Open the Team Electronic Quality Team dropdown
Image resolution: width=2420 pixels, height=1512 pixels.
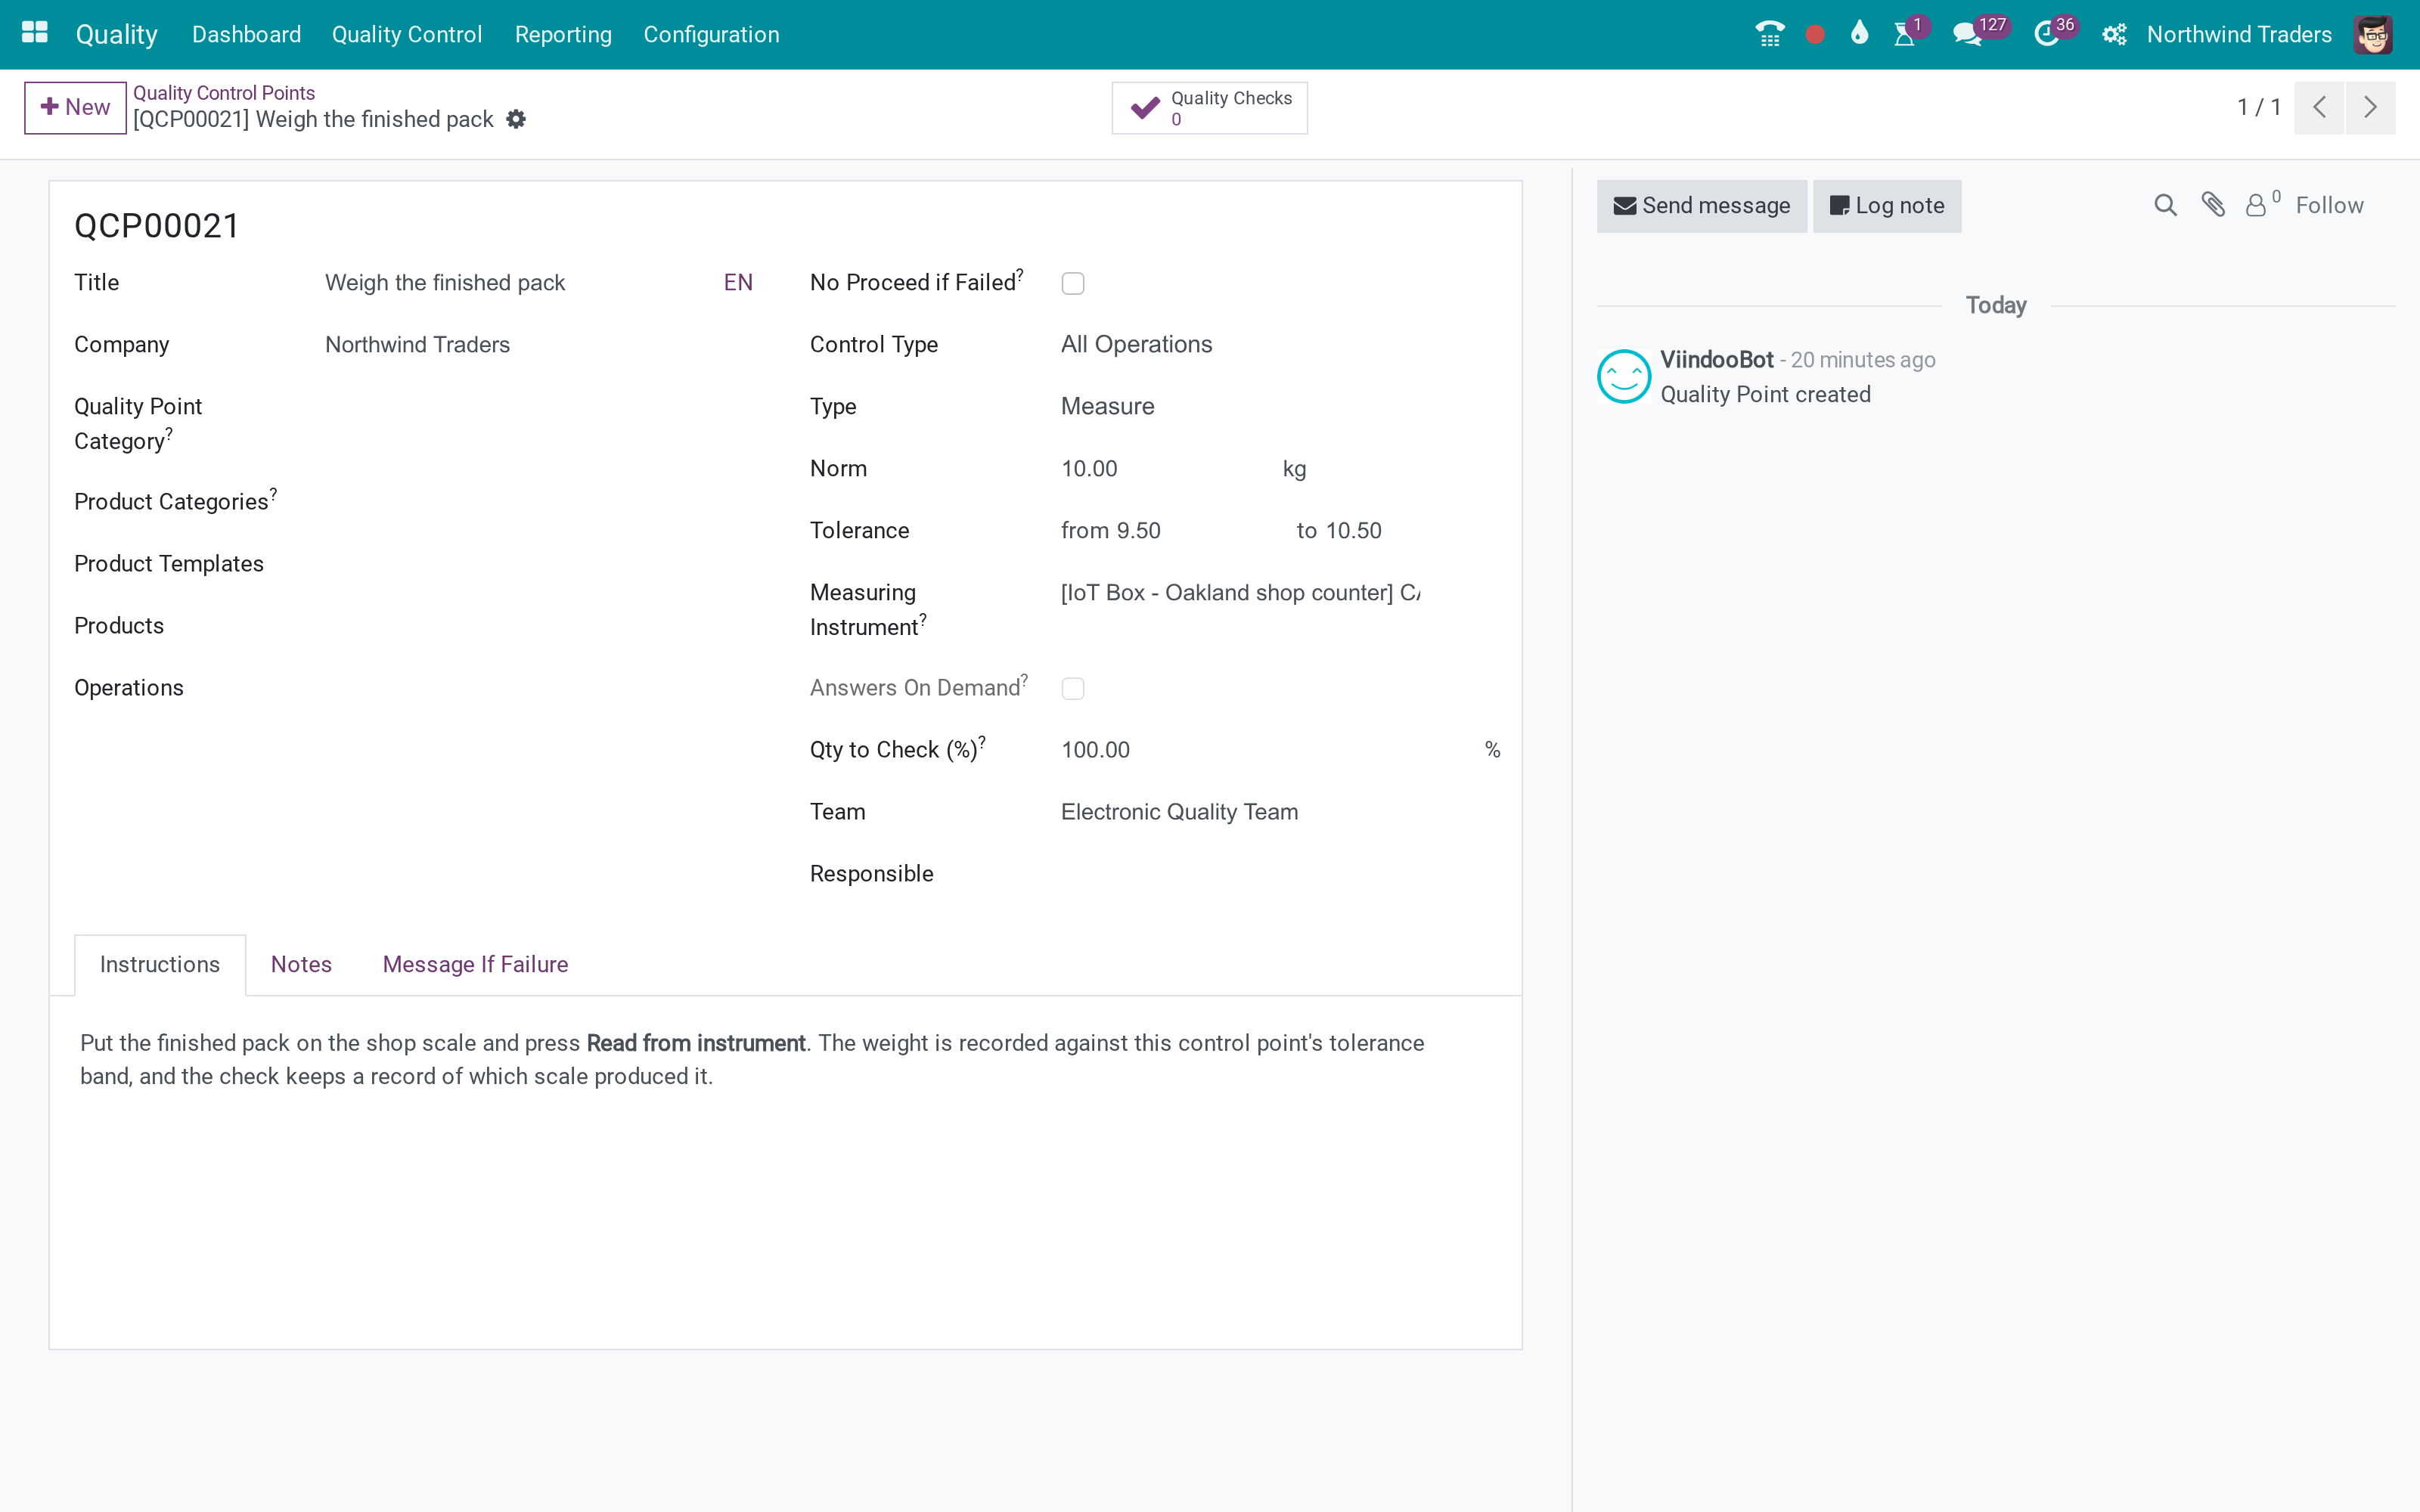click(x=1280, y=812)
